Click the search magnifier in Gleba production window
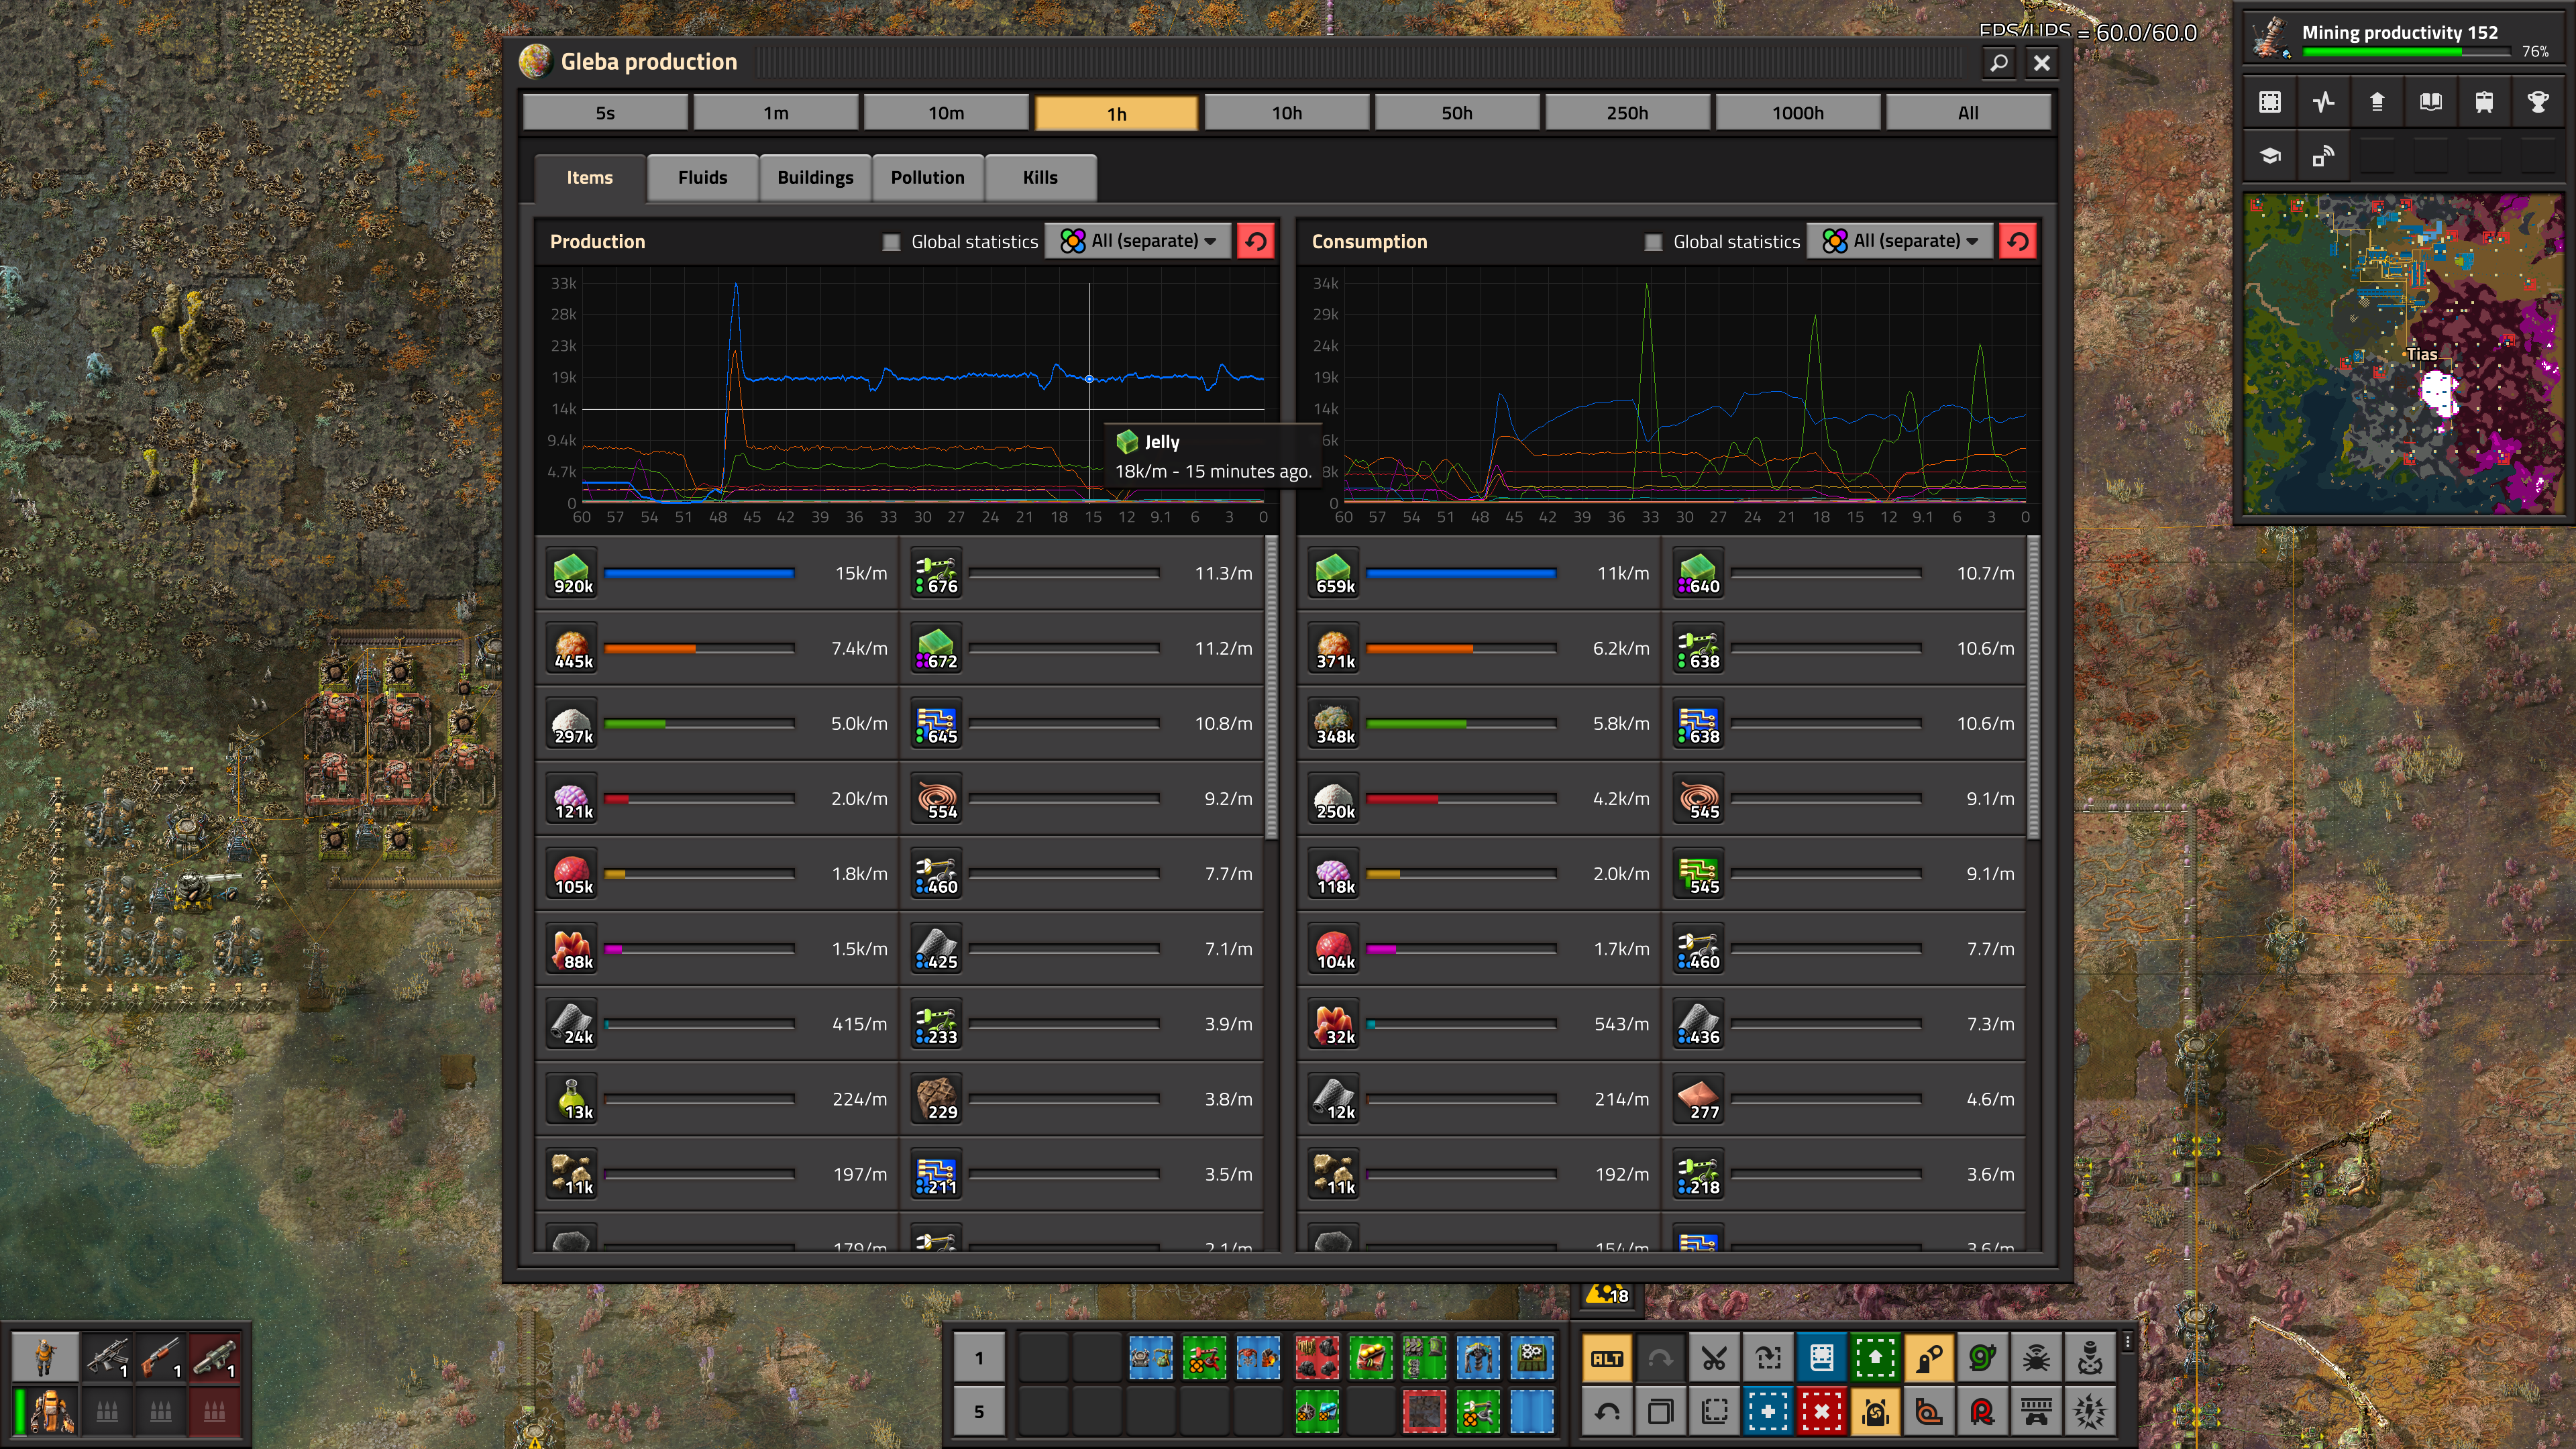 tap(1998, 63)
